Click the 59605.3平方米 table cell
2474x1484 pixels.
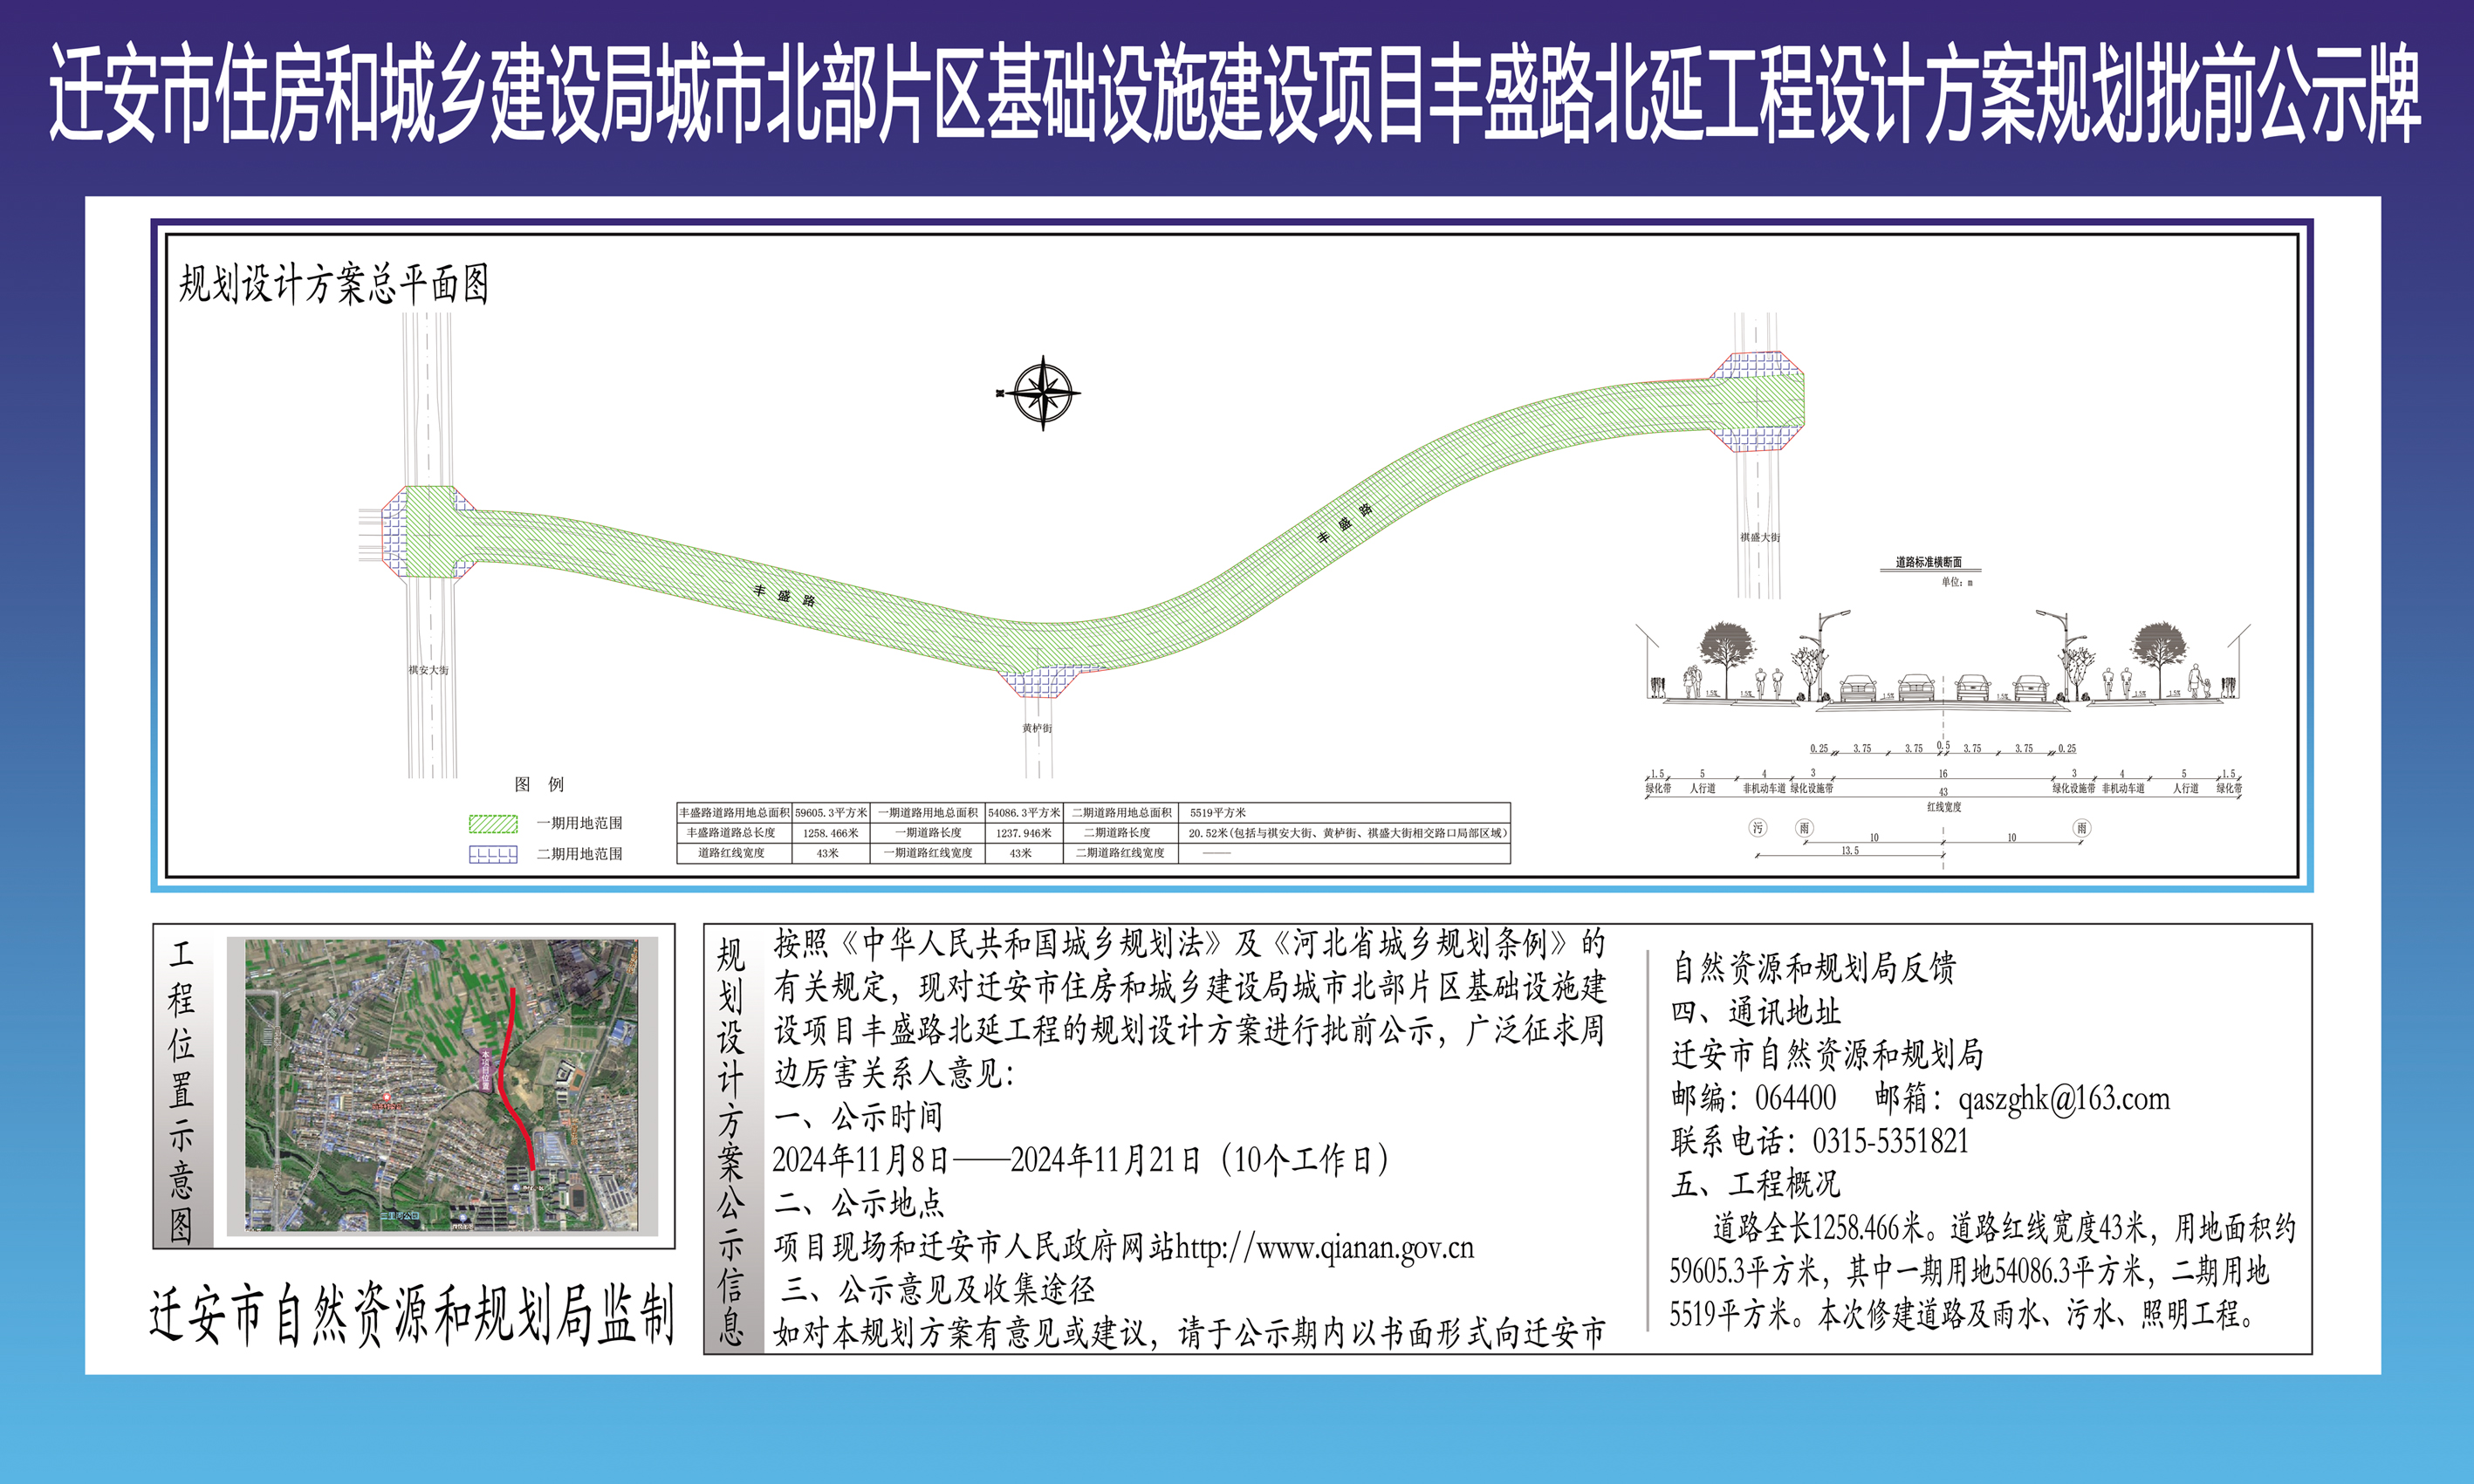(831, 813)
